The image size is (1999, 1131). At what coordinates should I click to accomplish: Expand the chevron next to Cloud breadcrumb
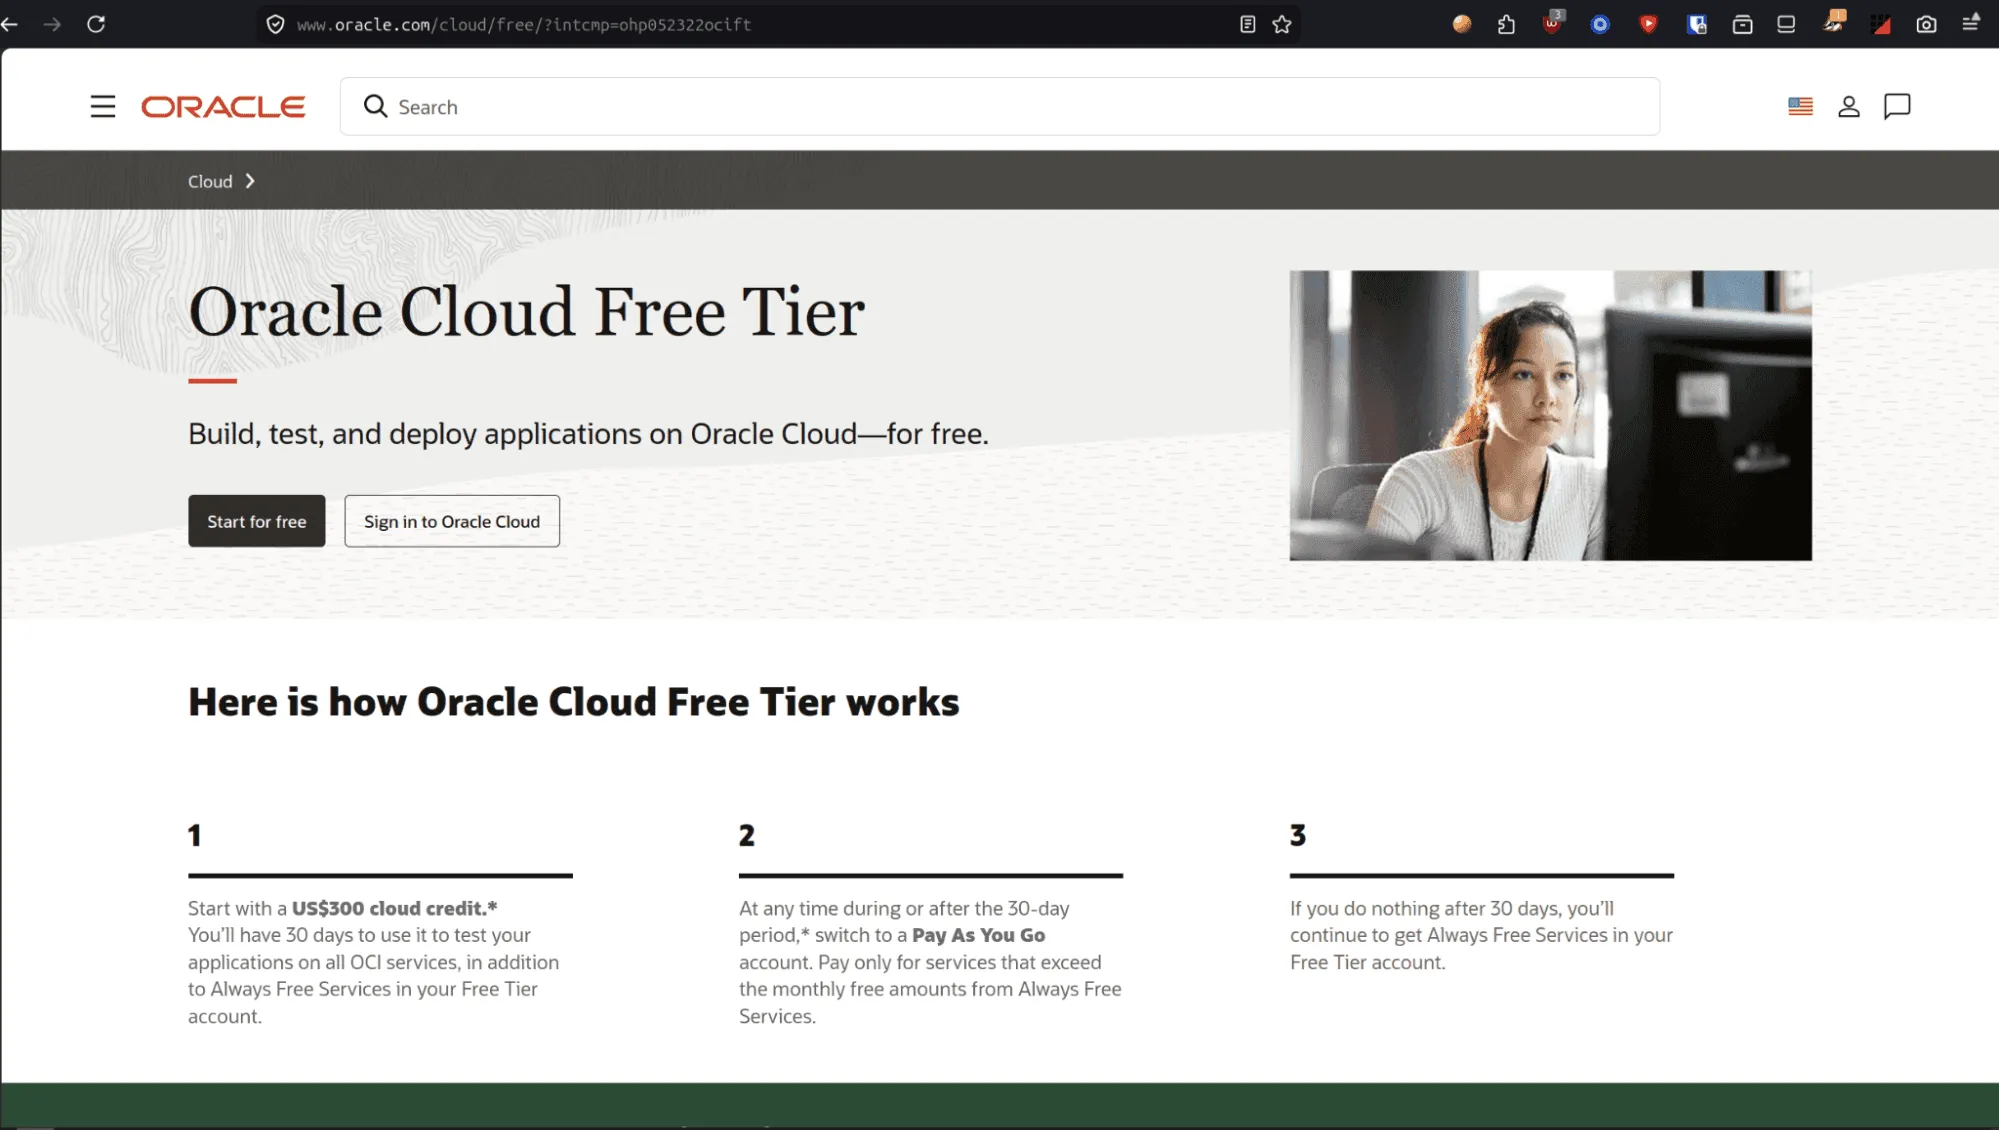[x=250, y=181]
